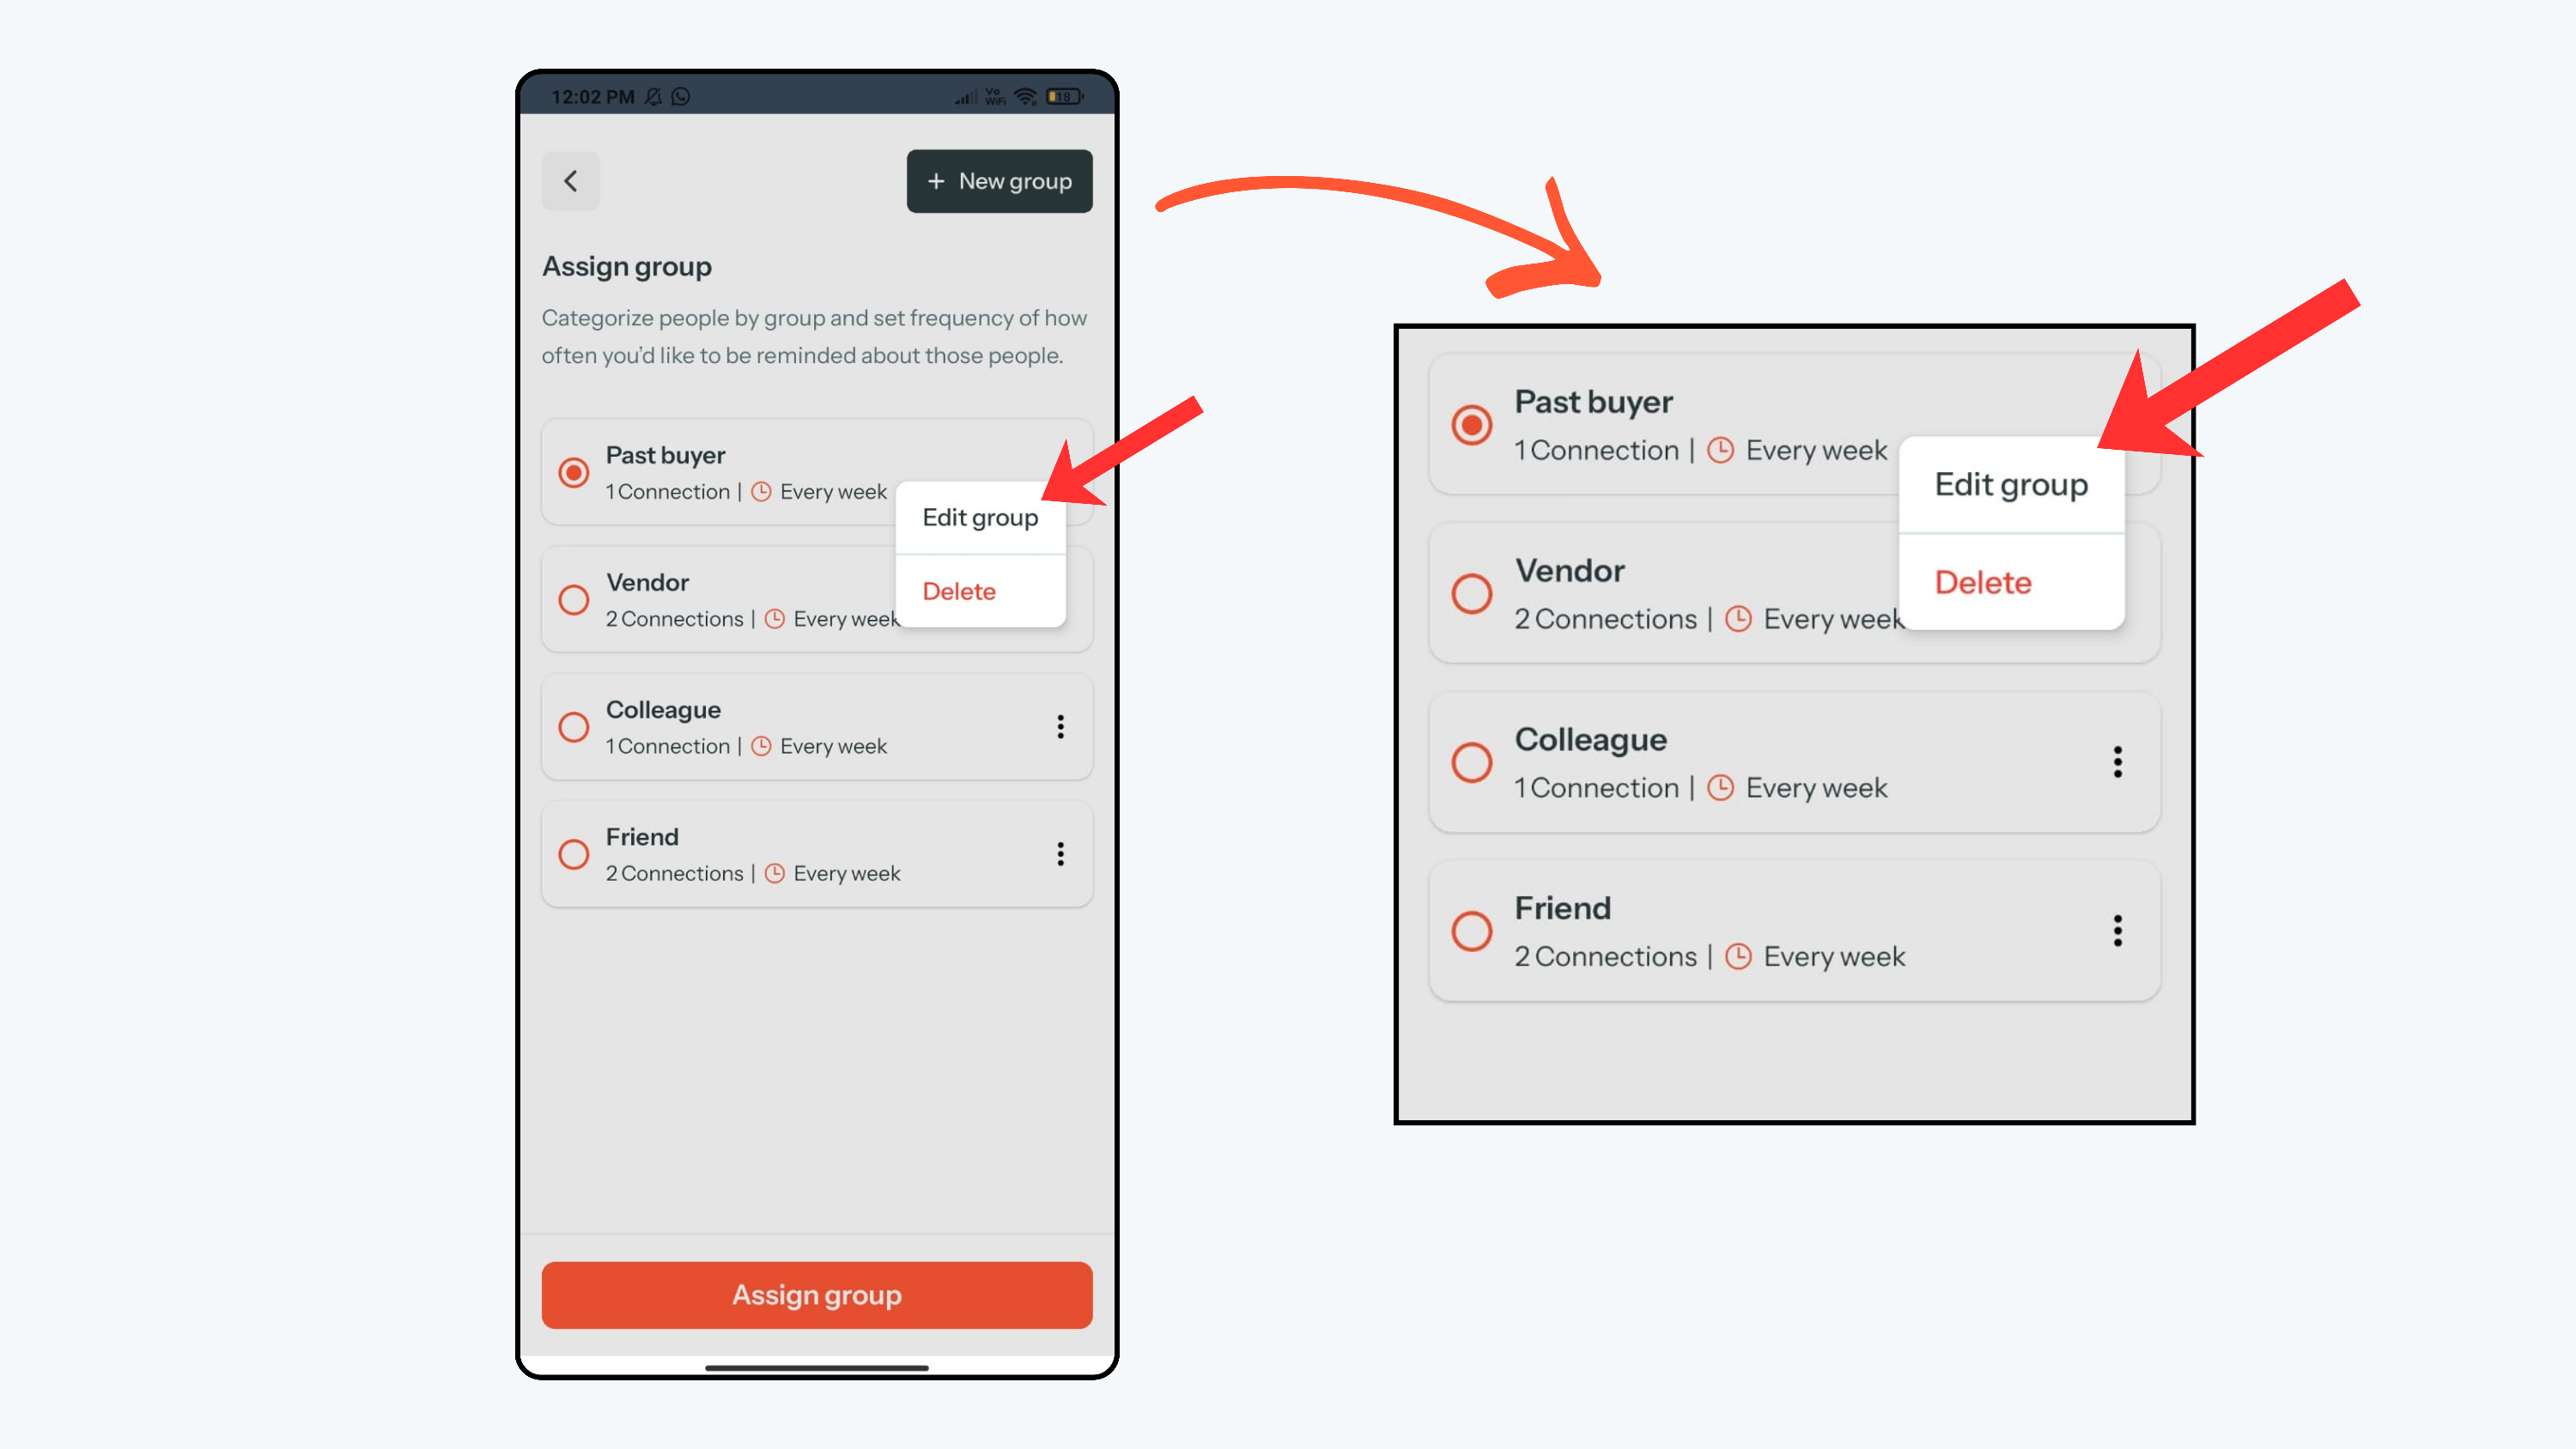The image size is (2576, 1449).
Task: Select the Friend radio button on the phone
Action: (x=573, y=854)
